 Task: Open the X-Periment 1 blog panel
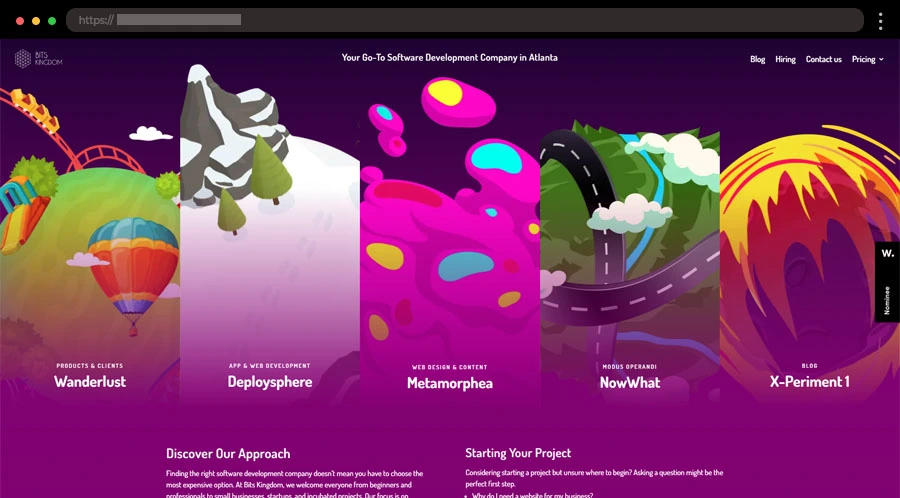point(810,381)
